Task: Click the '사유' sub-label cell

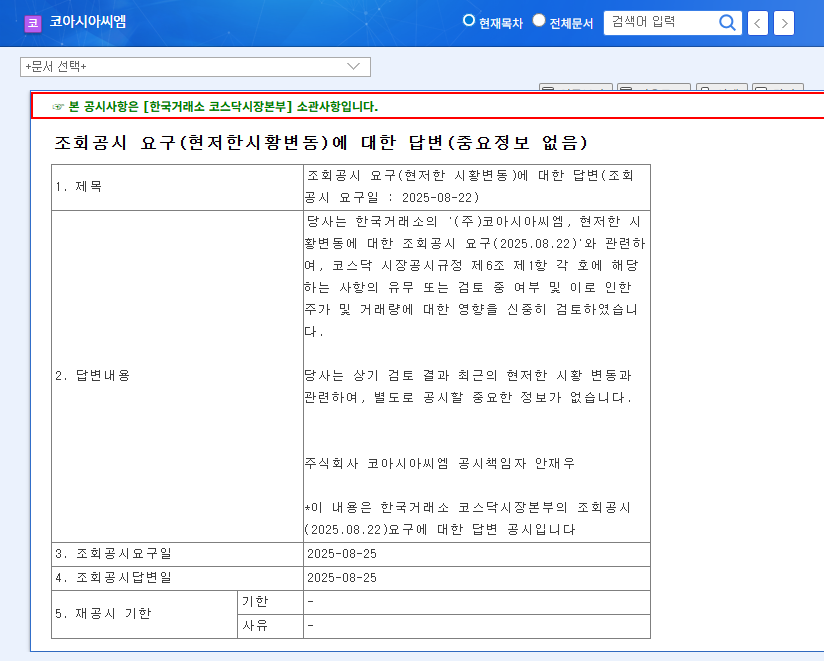Action: (270, 626)
